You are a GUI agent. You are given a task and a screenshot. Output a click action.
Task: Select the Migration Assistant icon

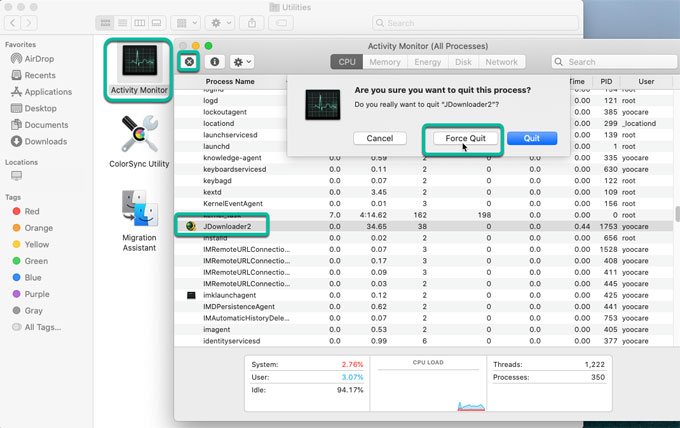click(138, 212)
